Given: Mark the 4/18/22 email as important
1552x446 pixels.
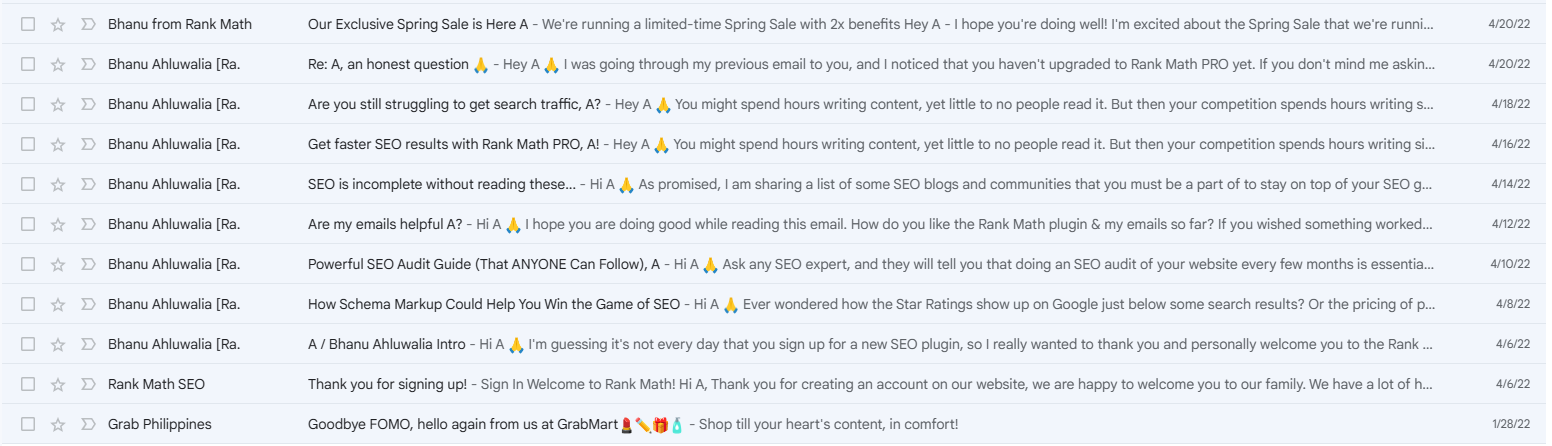Looking at the screenshot, I should tap(87, 104).
